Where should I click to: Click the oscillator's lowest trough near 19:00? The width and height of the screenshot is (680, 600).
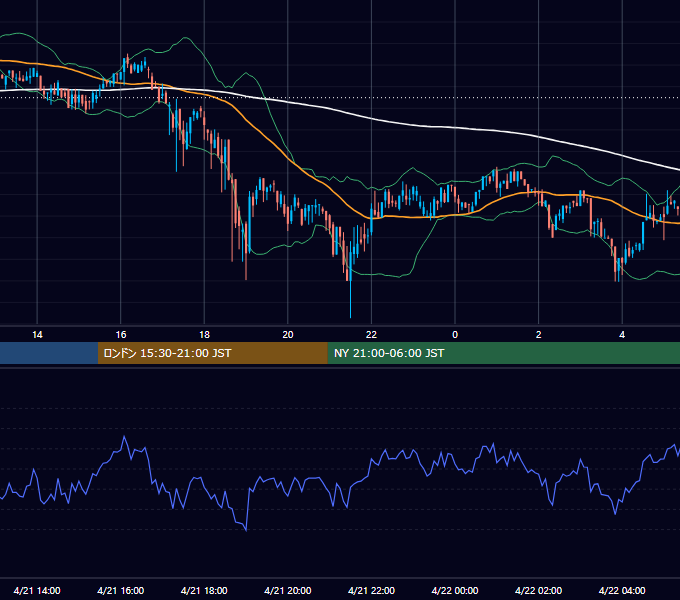[246, 530]
